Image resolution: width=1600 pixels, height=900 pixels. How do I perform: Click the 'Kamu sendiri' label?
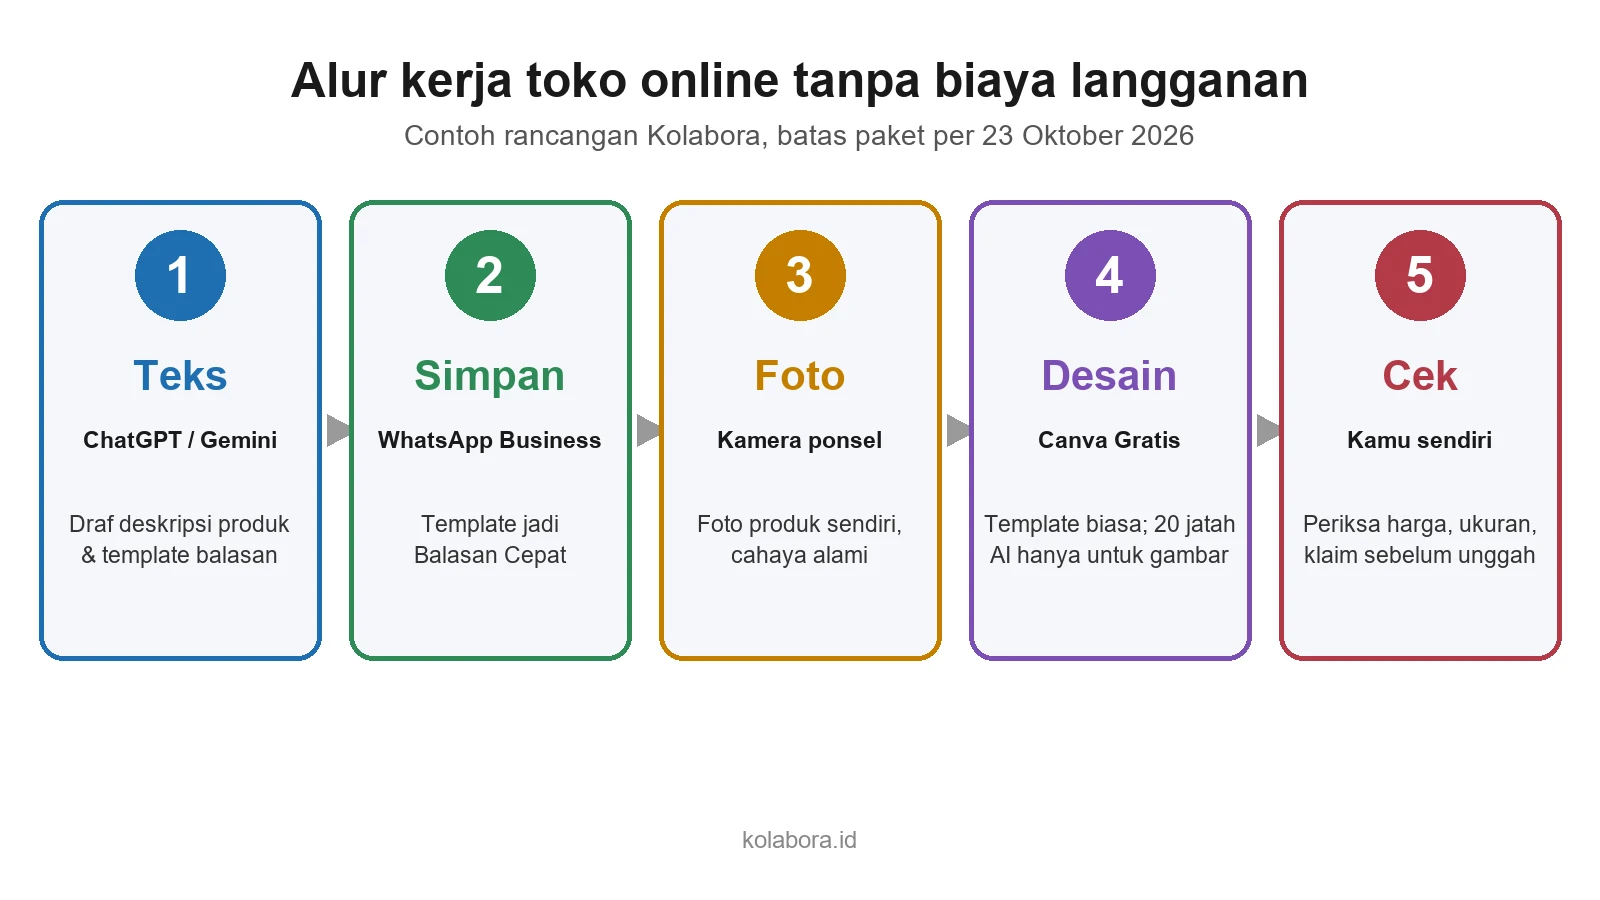(x=1420, y=440)
